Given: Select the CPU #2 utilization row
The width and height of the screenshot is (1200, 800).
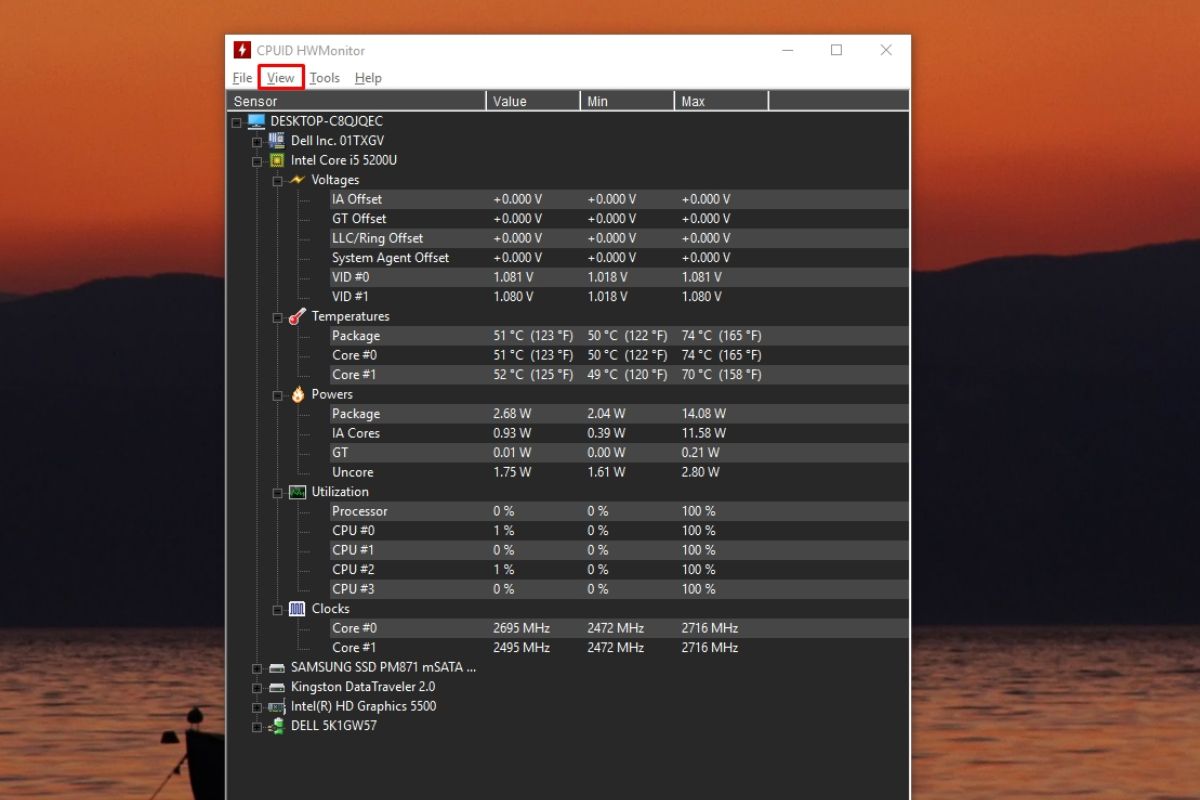Looking at the screenshot, I should [x=619, y=570].
